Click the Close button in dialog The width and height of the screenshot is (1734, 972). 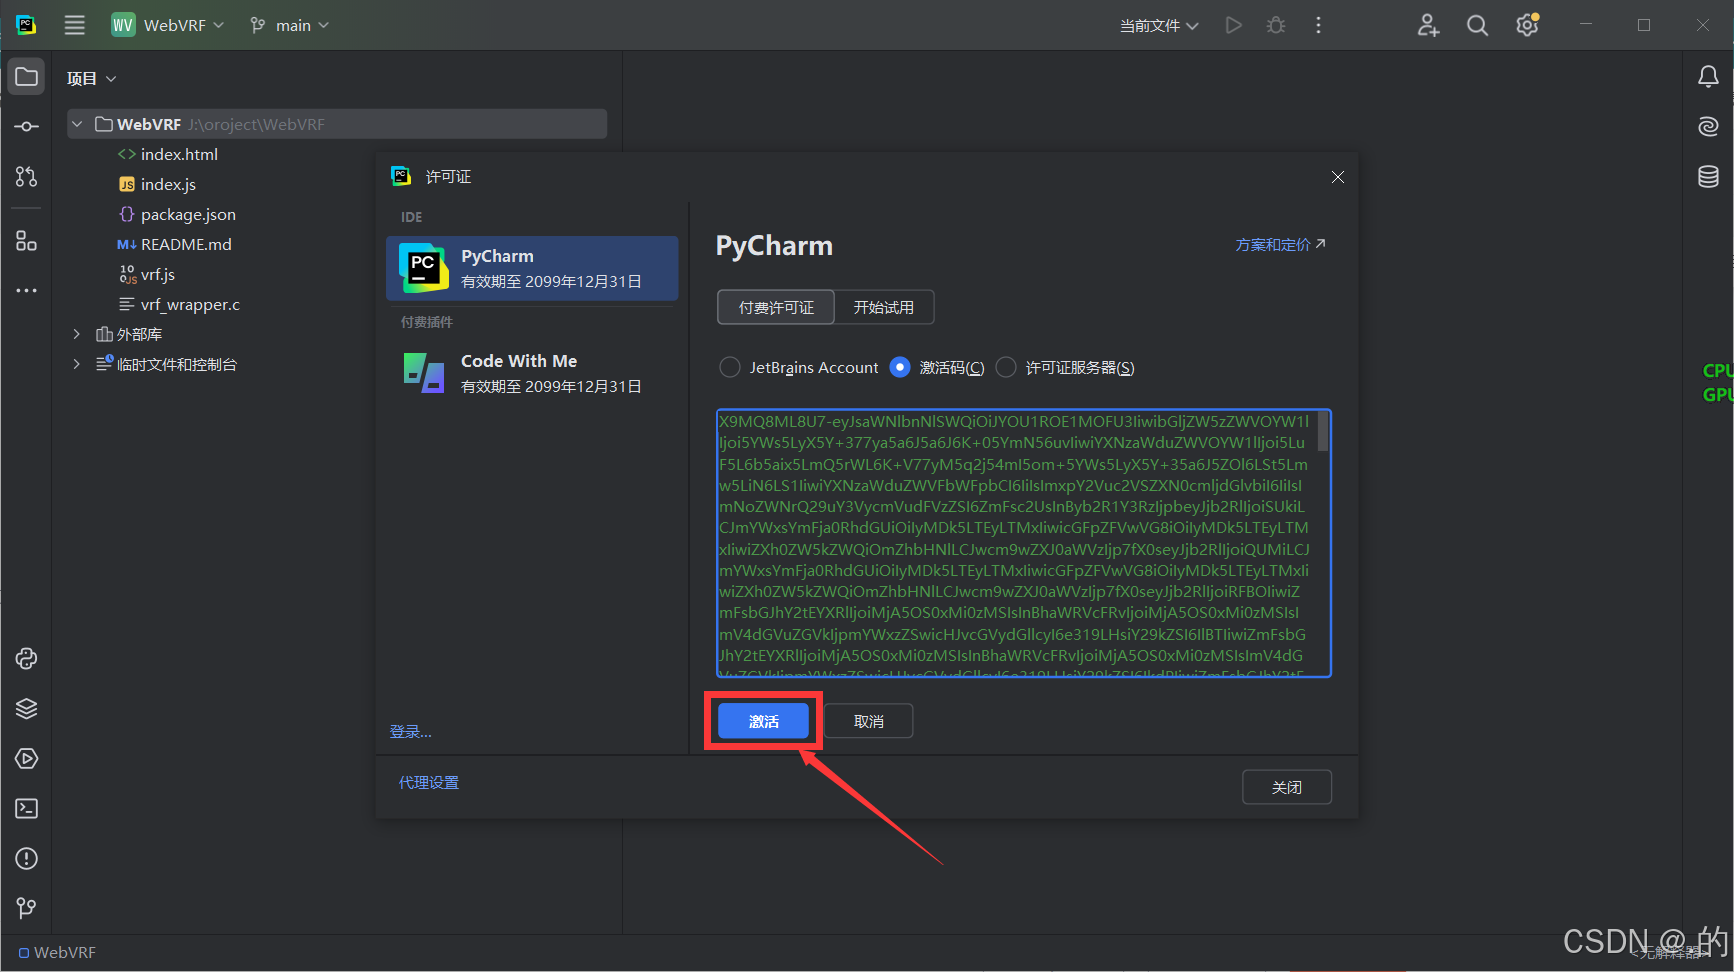point(1286,787)
